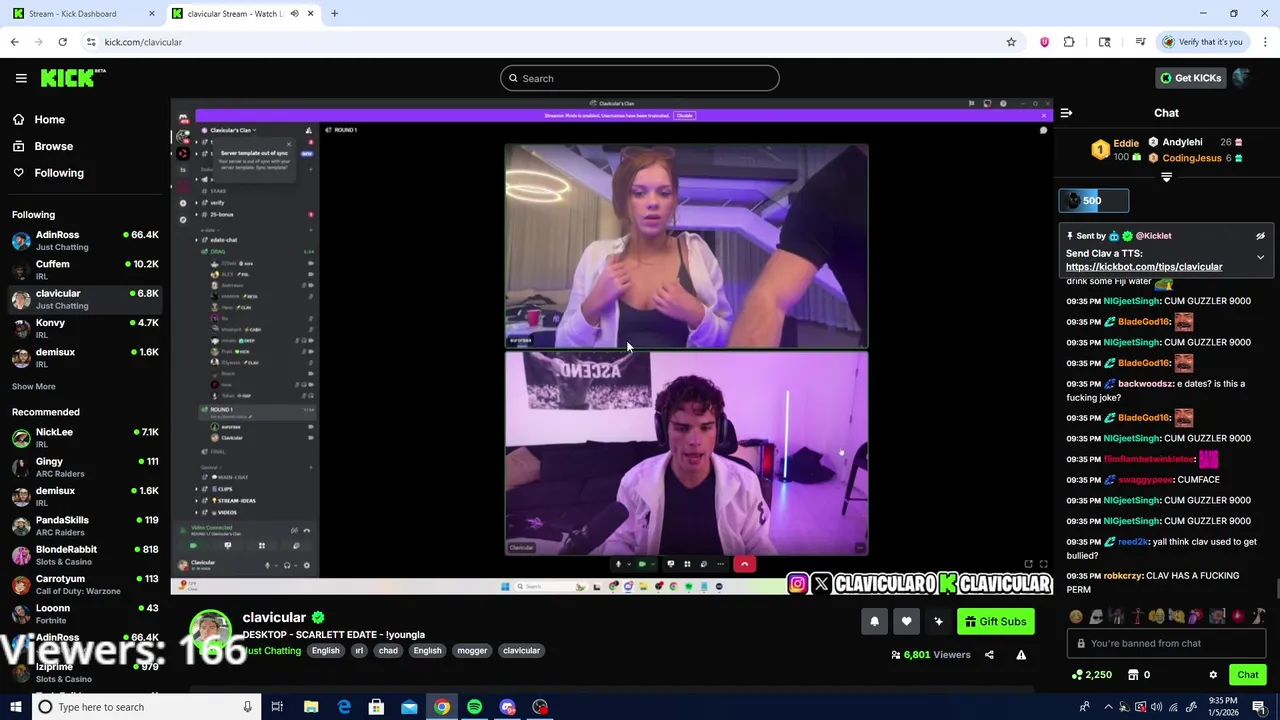Image resolution: width=1280 pixels, height=720 pixels.
Task: Click the share stream icon
Action: point(989,655)
